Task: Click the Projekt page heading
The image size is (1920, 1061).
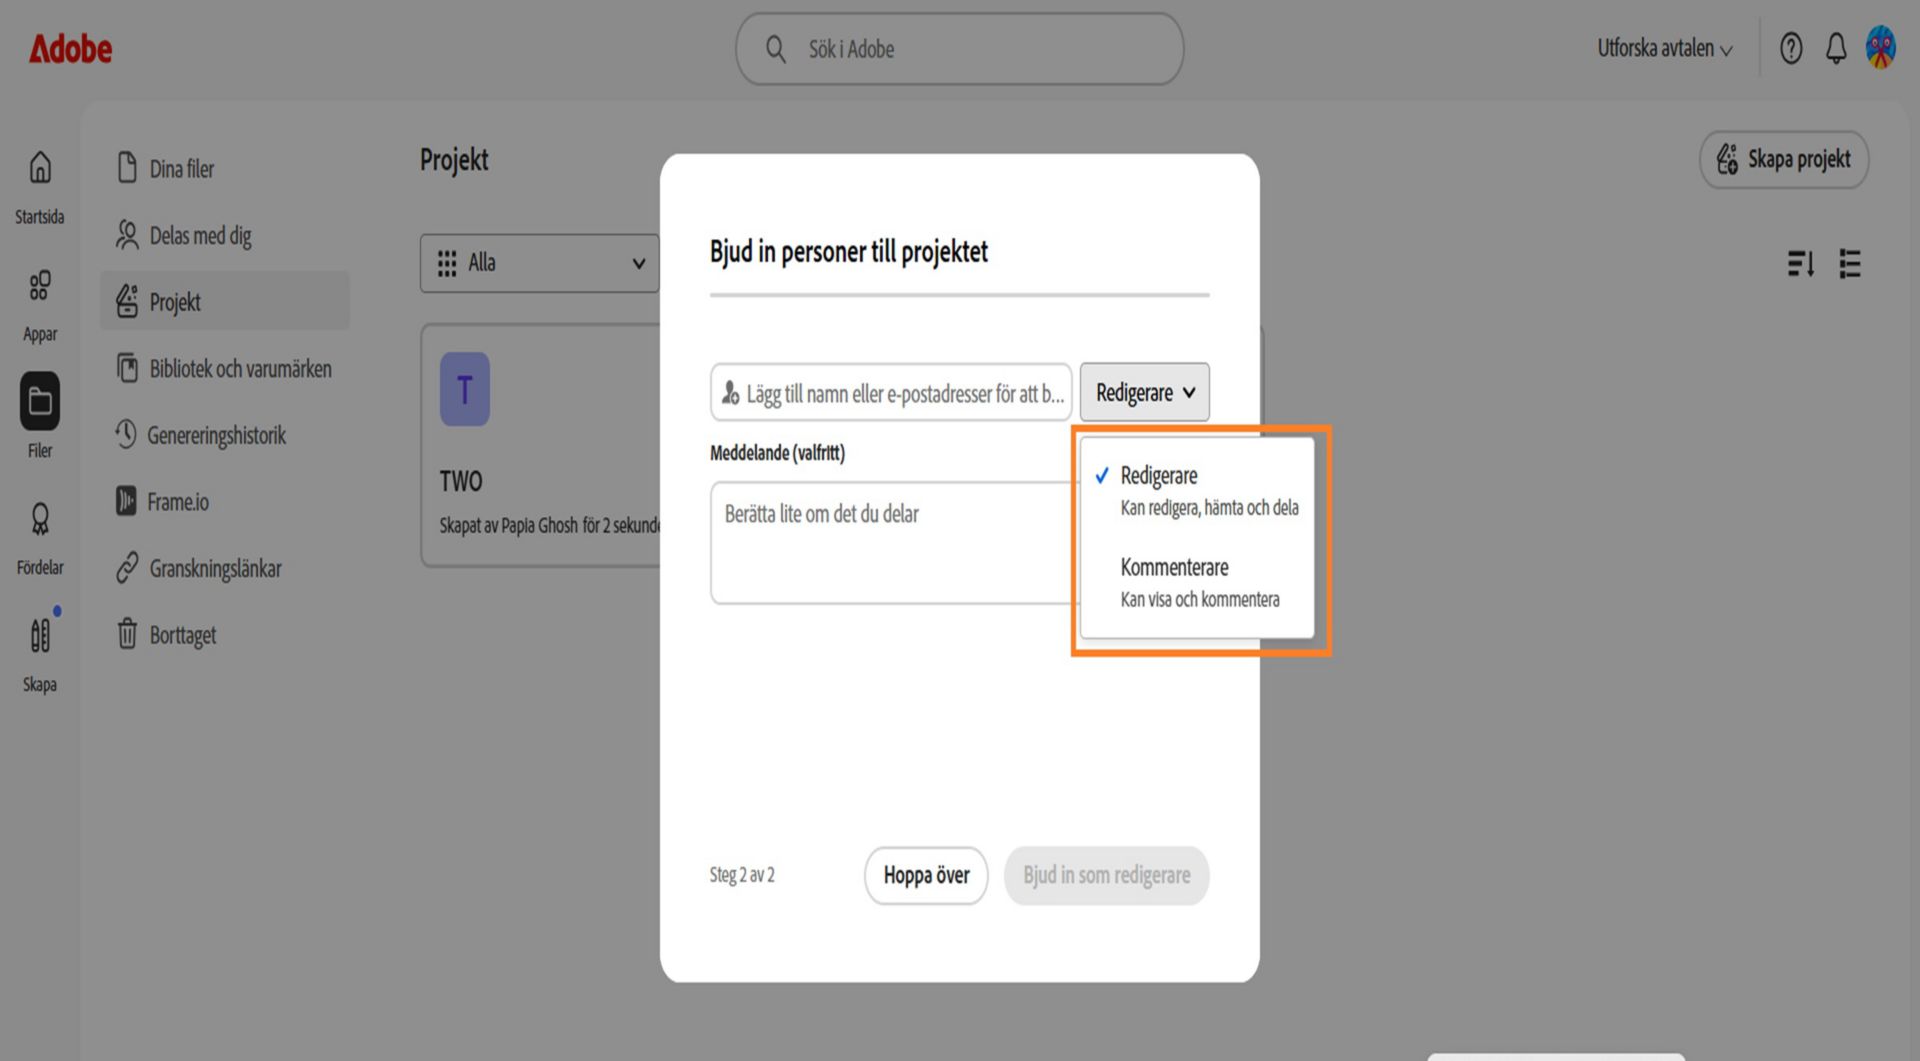Action: coord(454,160)
